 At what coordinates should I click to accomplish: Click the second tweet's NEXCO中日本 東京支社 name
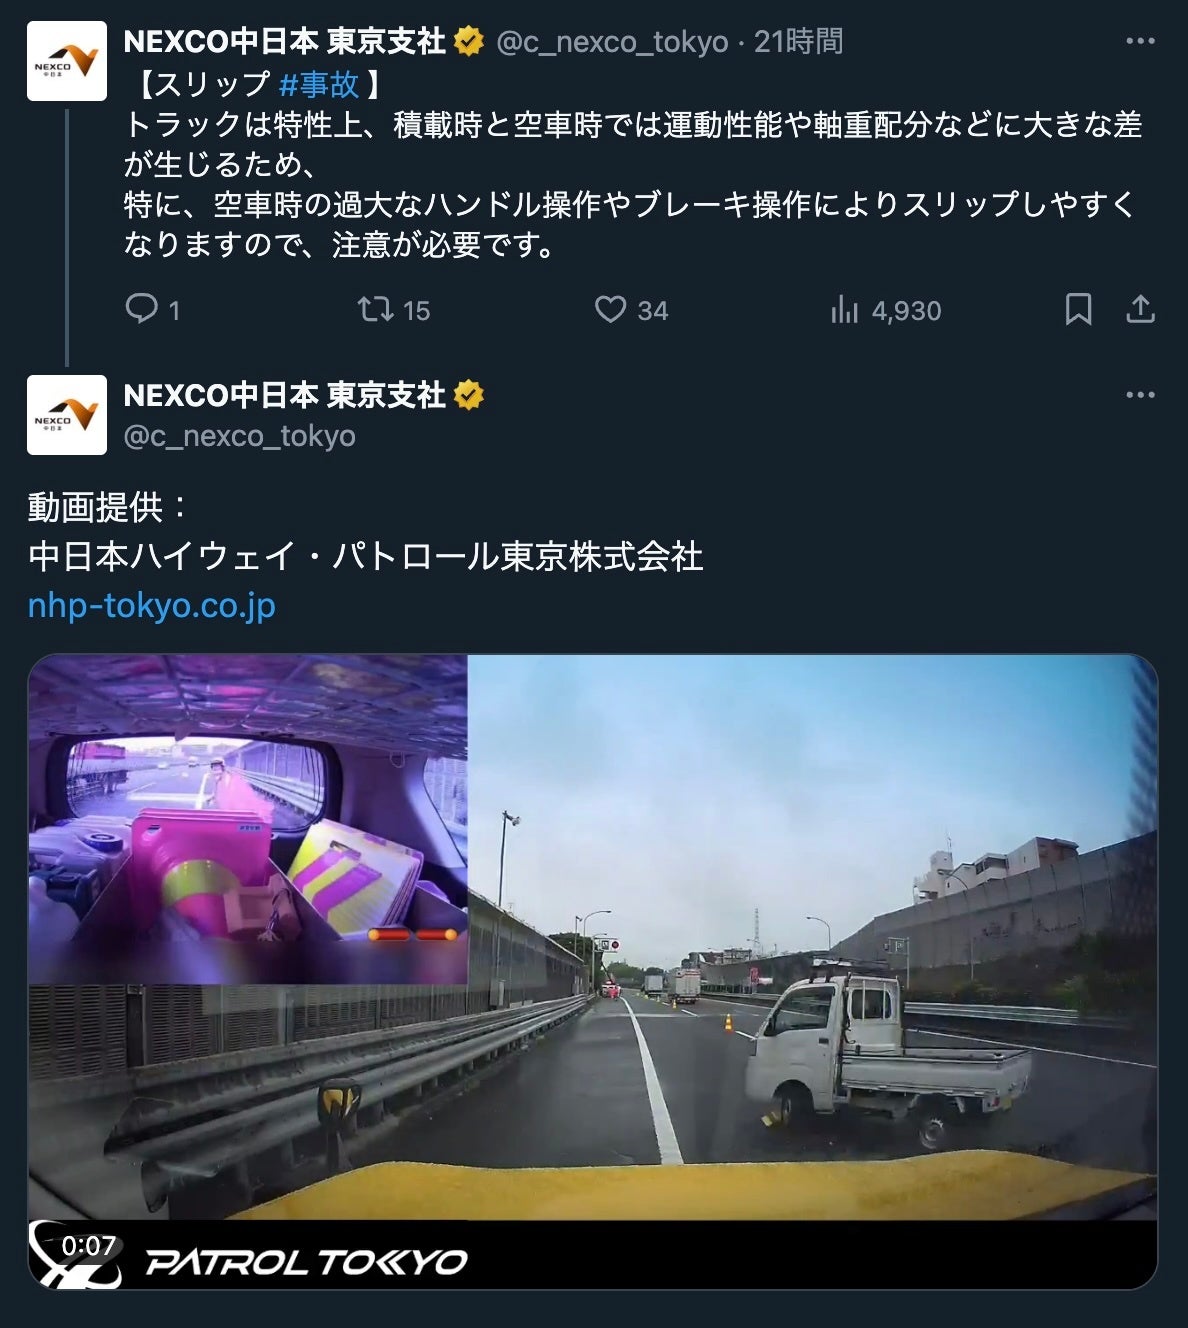tap(284, 395)
